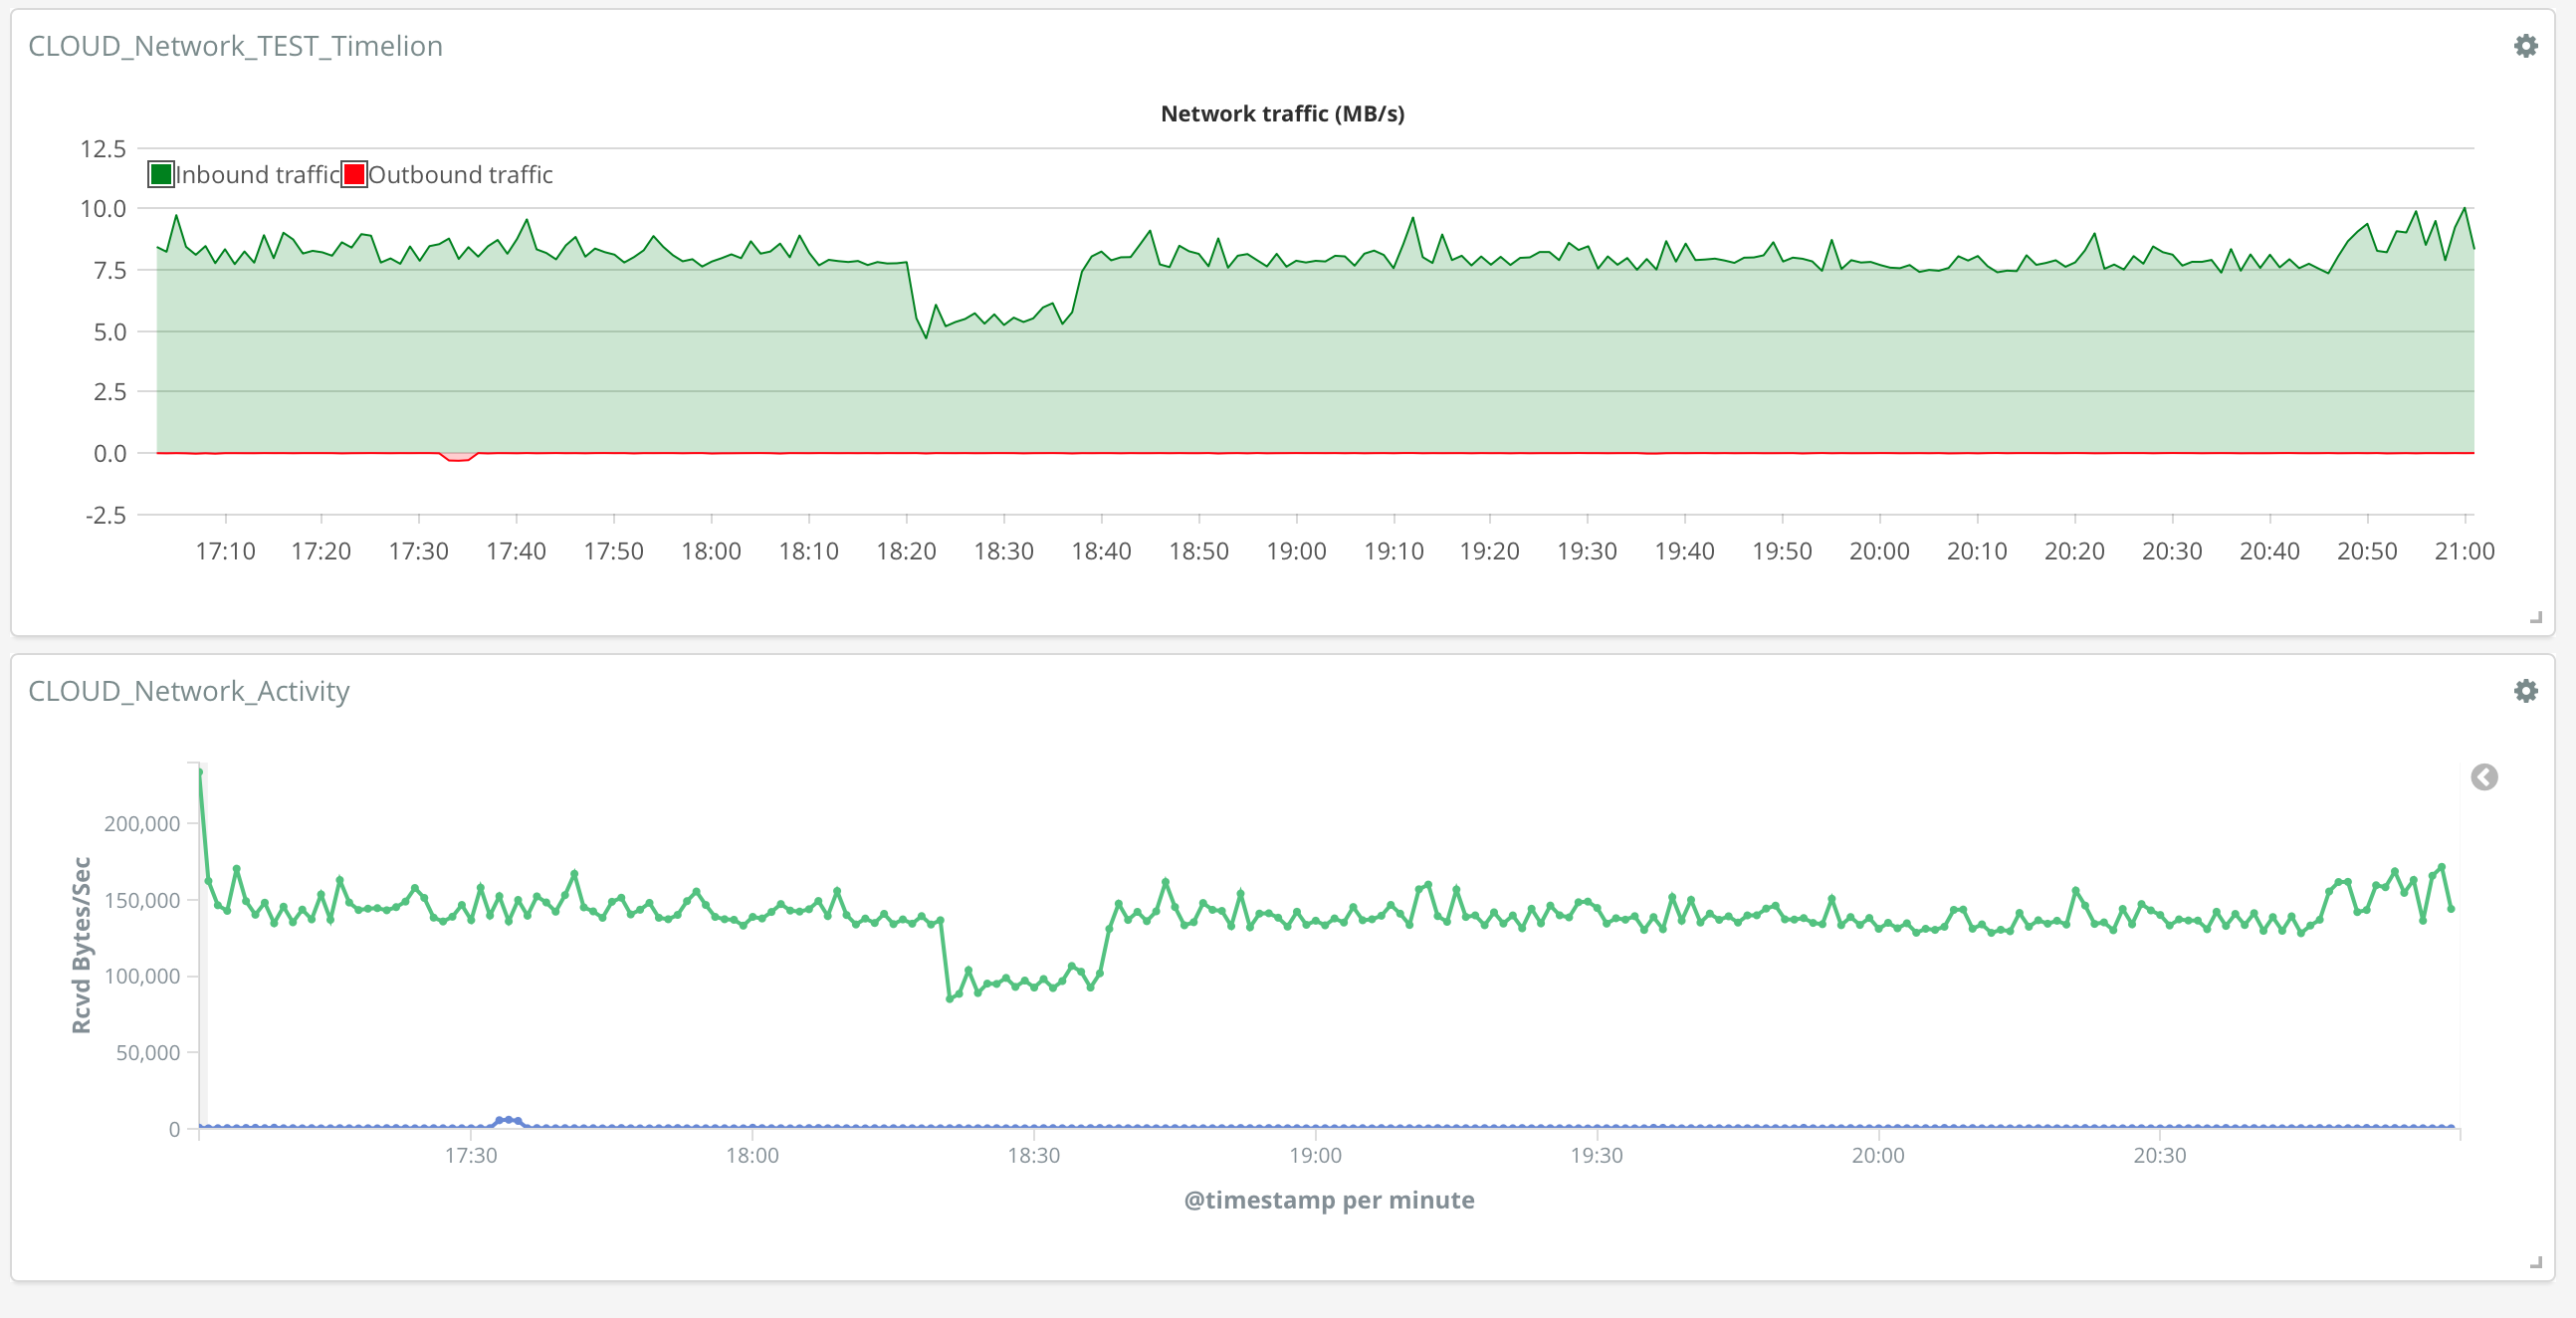Toggle the Outbound traffic legend label

[460, 174]
